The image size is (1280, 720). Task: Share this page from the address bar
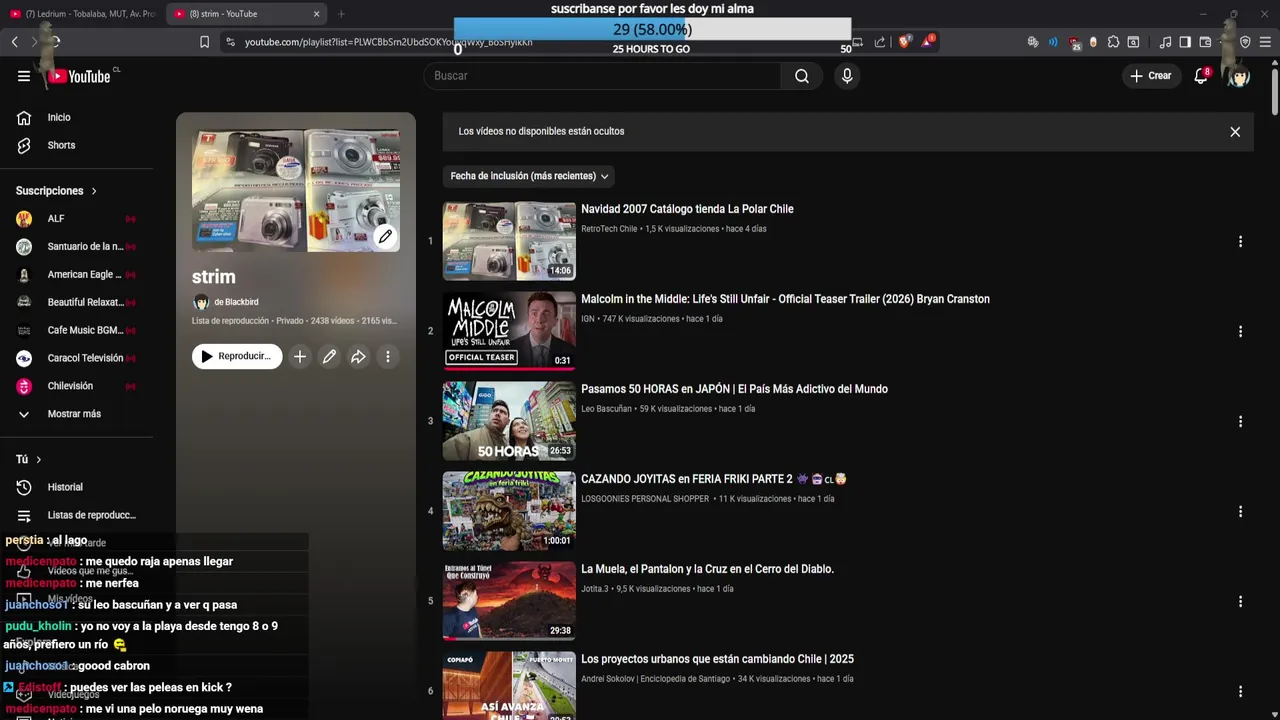(880, 42)
